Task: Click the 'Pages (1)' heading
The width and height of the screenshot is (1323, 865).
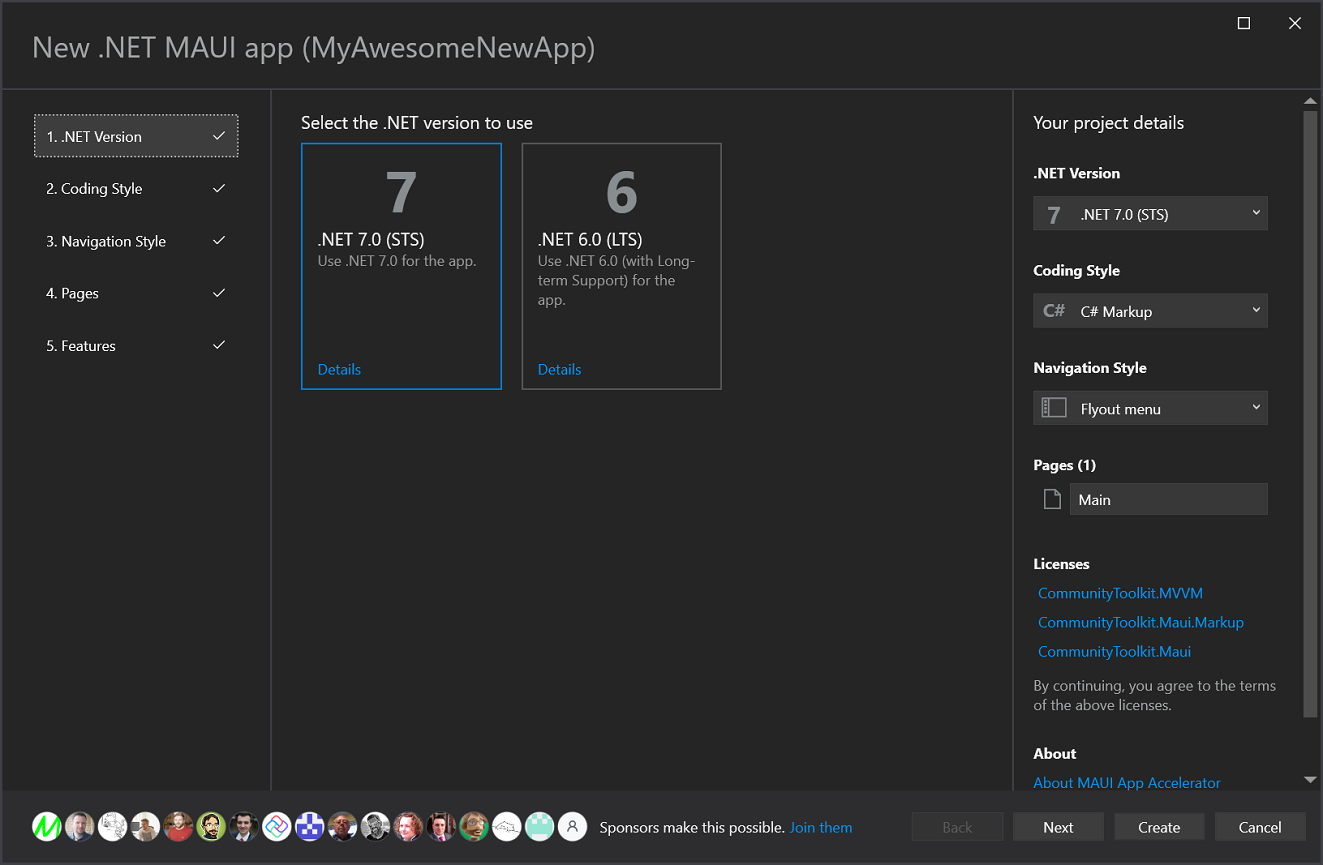Action: click(x=1064, y=465)
